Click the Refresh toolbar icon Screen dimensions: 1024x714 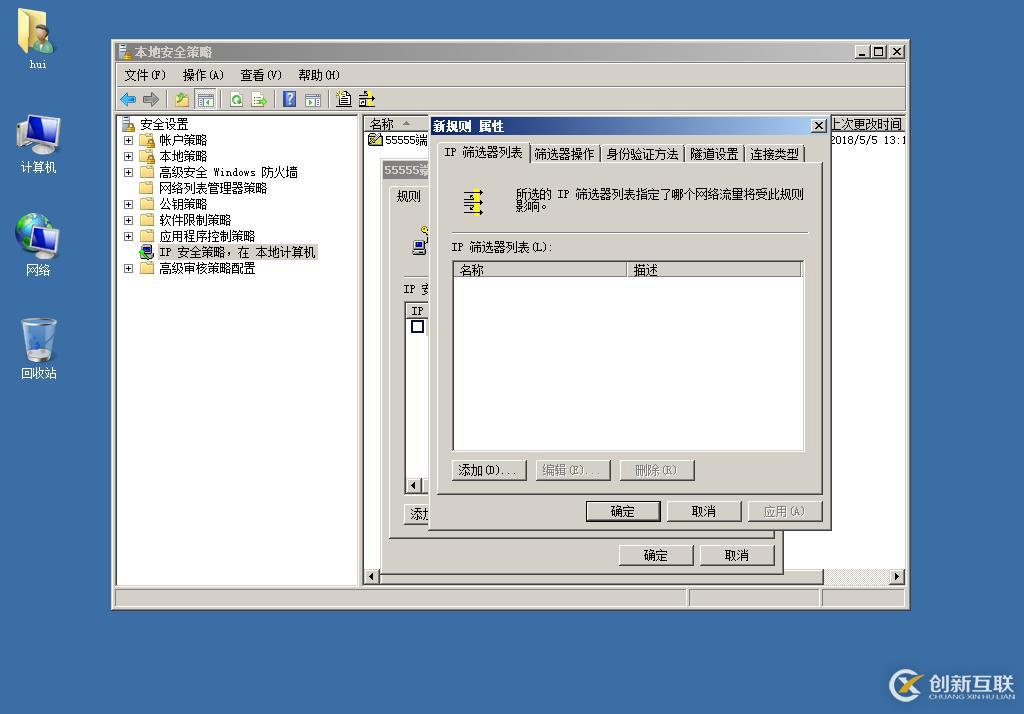tap(236, 99)
